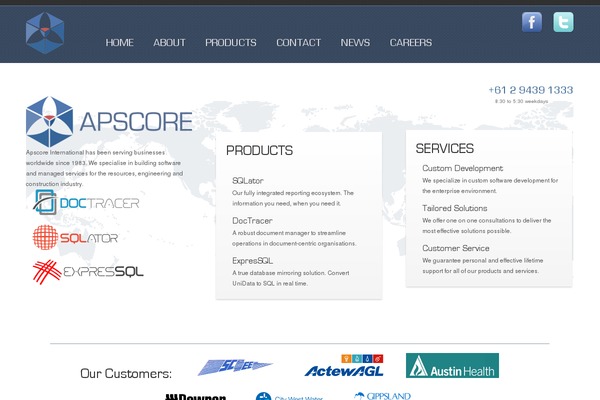This screenshot has width=600, height=400.
Task: Click the Downer customer logo
Action: point(196,397)
